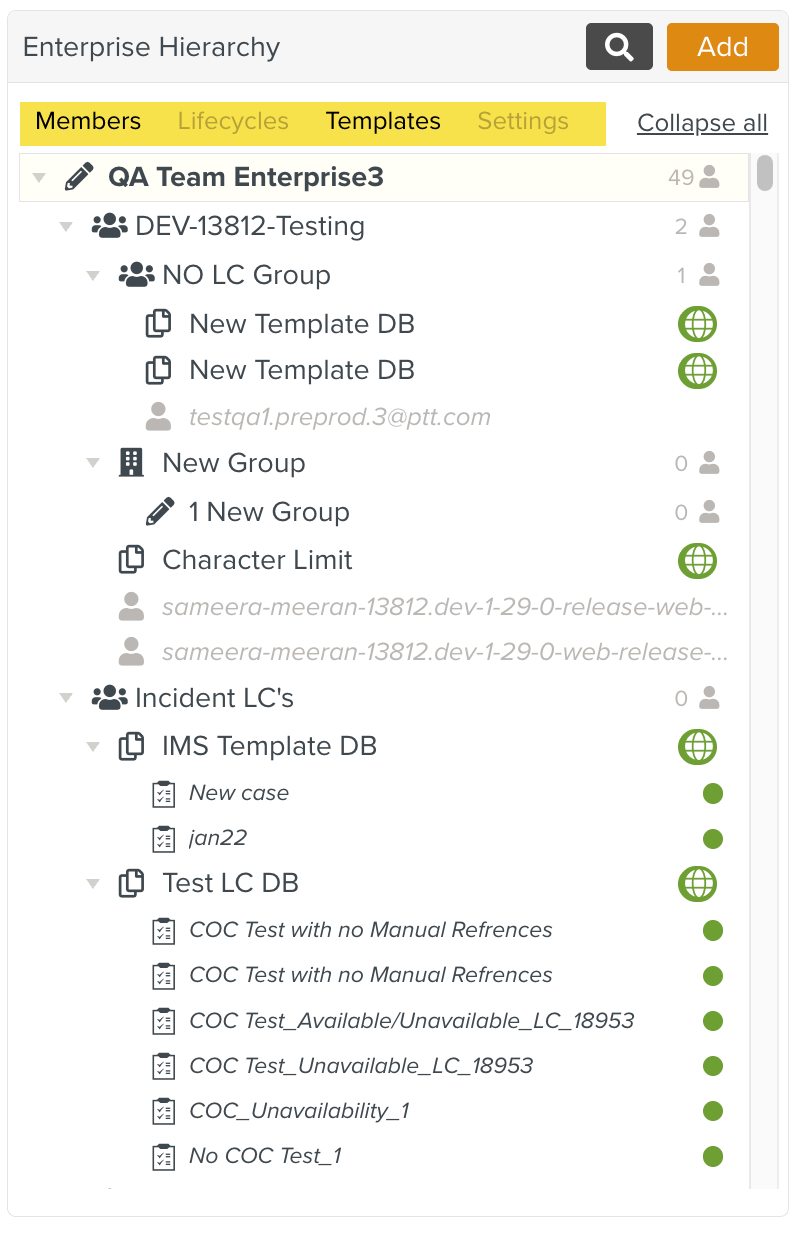The width and height of the screenshot is (794, 1236).
Task: Click the green globe icon for Character Limit
Action: [697, 560]
